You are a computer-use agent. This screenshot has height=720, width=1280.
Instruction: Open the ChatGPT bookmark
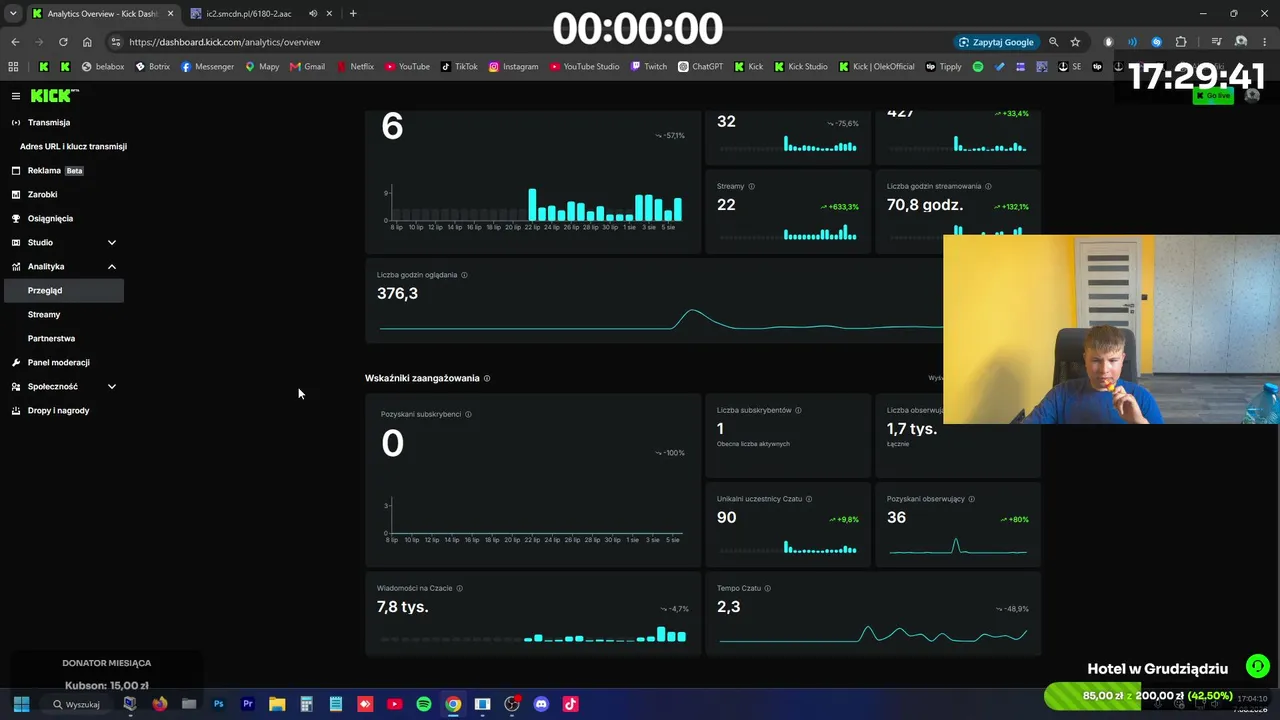pyautogui.click(x=700, y=67)
